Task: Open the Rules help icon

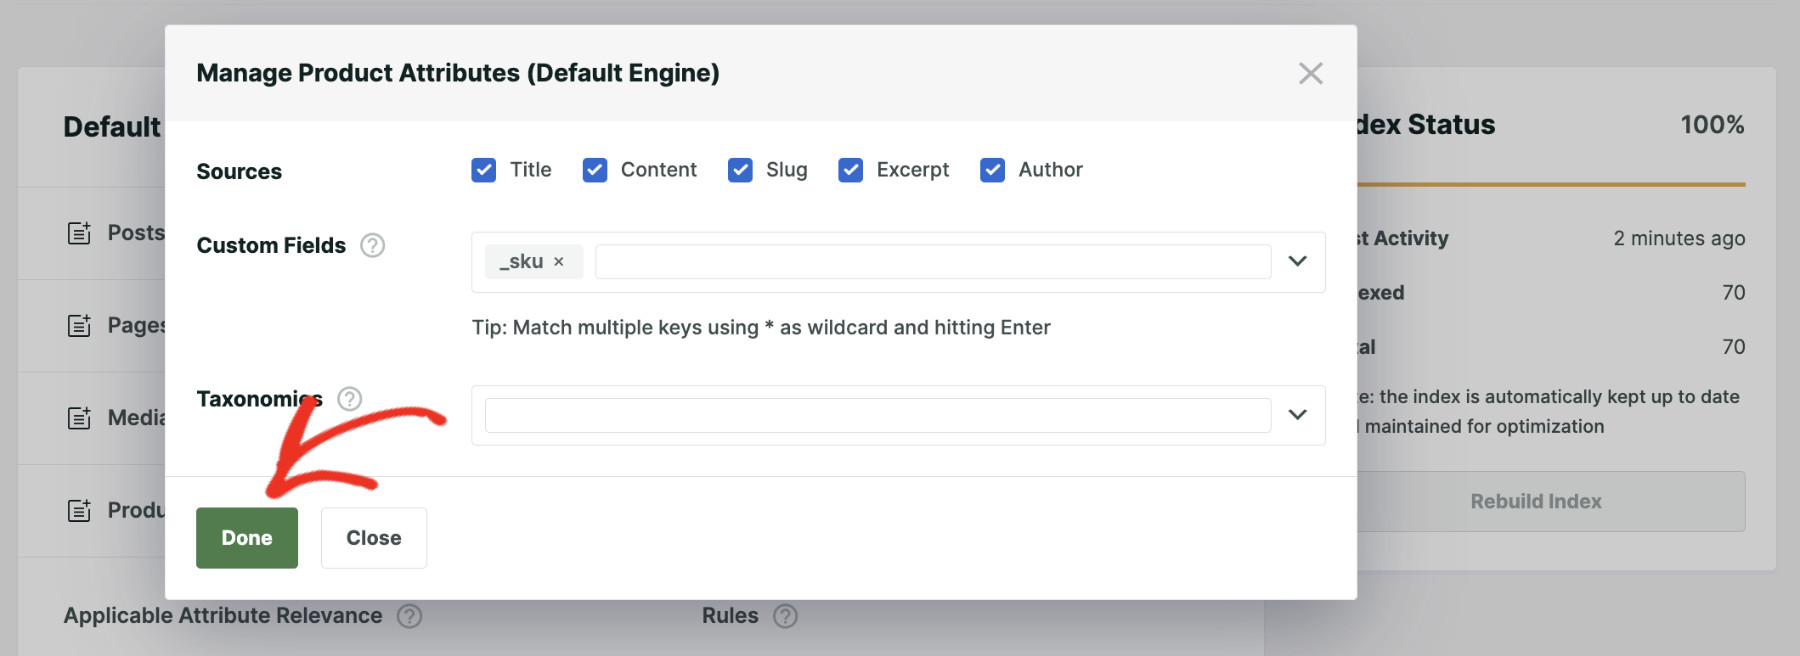Action: [786, 616]
